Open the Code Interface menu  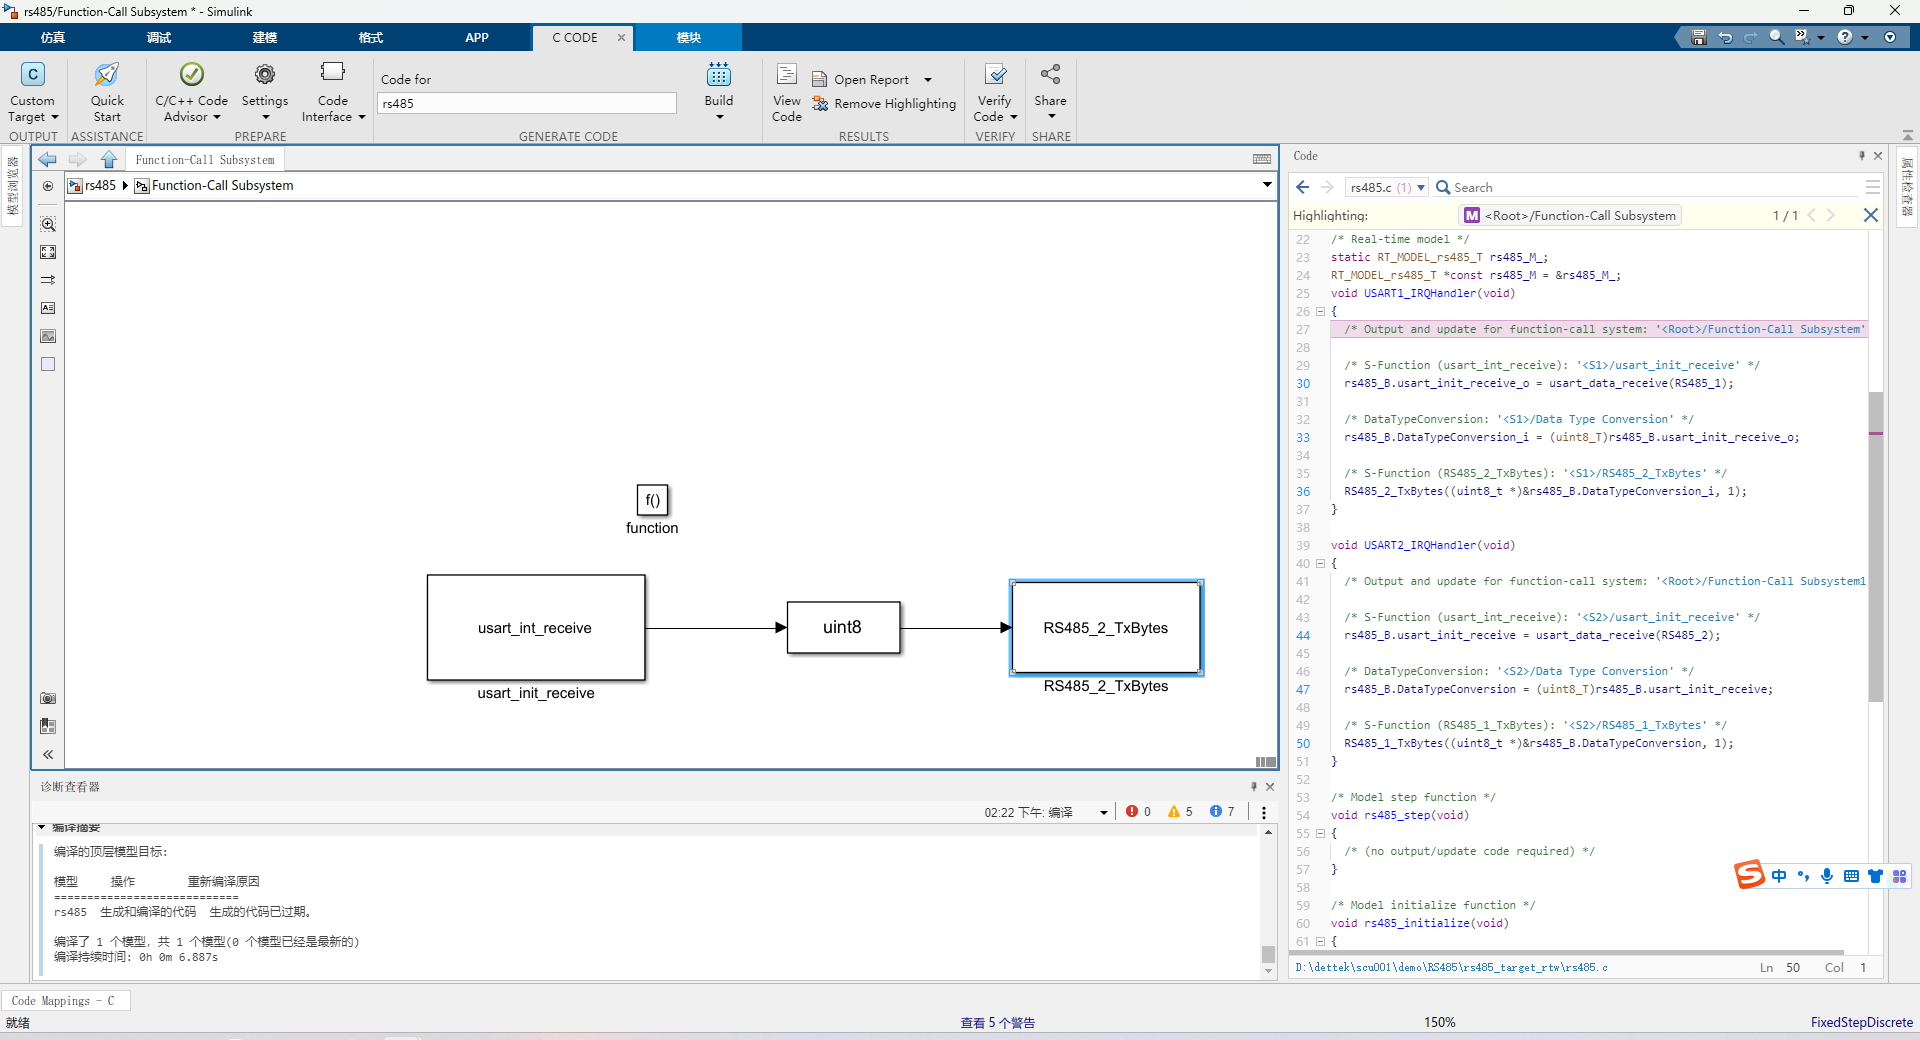333,92
